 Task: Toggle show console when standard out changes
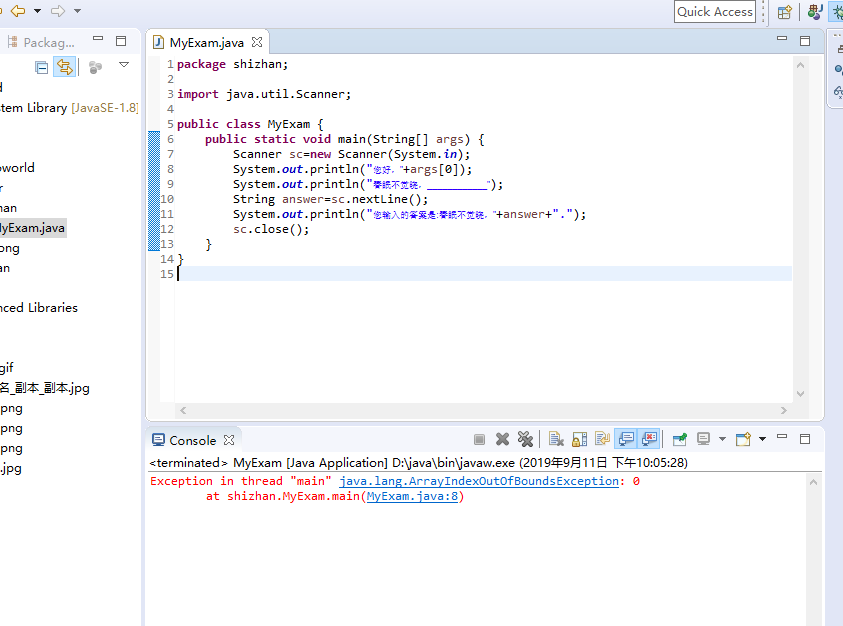(626, 439)
